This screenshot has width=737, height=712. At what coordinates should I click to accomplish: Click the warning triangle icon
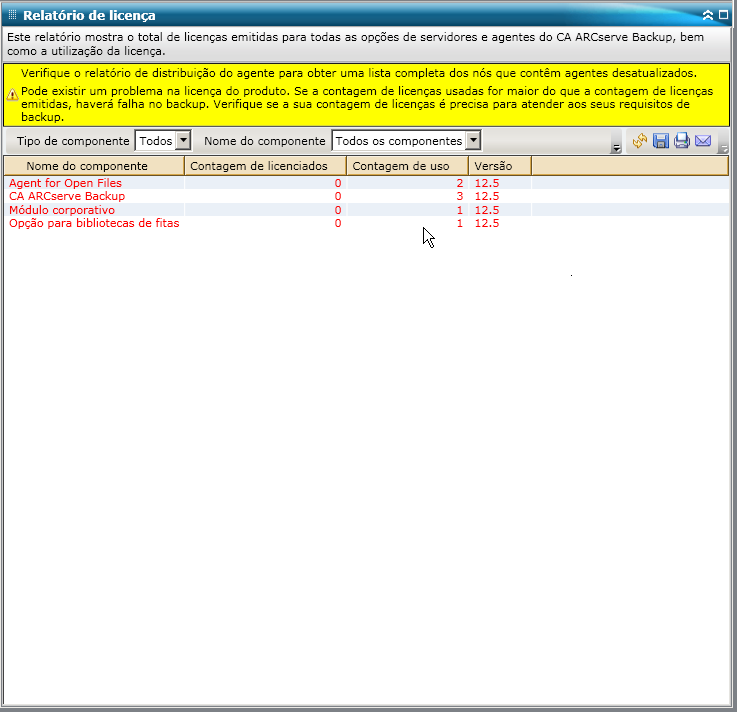[12, 94]
